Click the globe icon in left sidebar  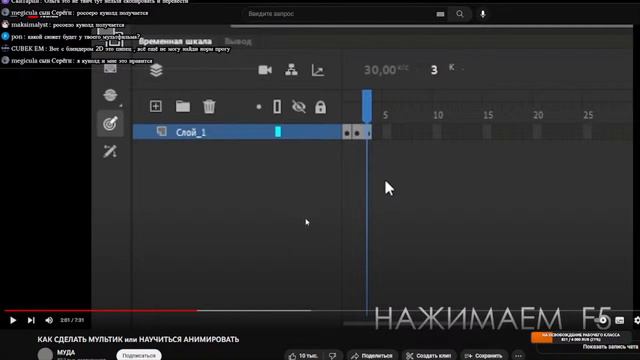(x=110, y=95)
